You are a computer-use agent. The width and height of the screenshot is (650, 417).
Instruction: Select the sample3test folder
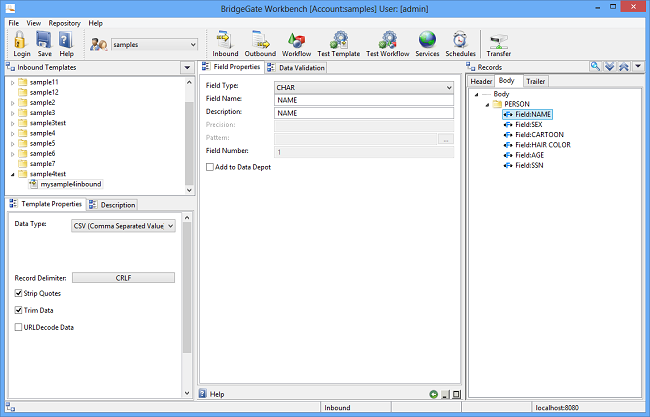click(x=48, y=123)
